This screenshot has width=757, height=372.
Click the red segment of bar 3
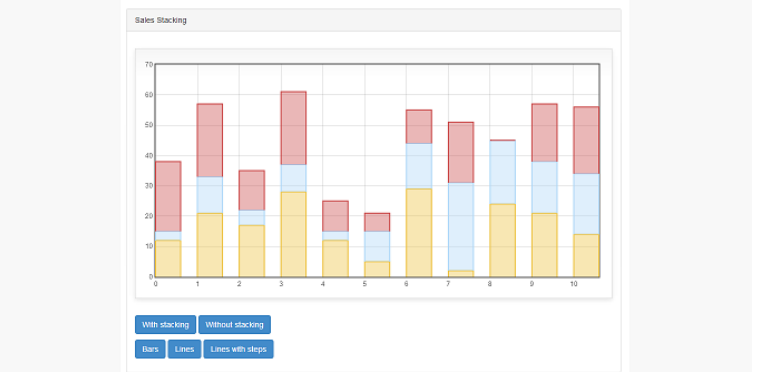[294, 128]
